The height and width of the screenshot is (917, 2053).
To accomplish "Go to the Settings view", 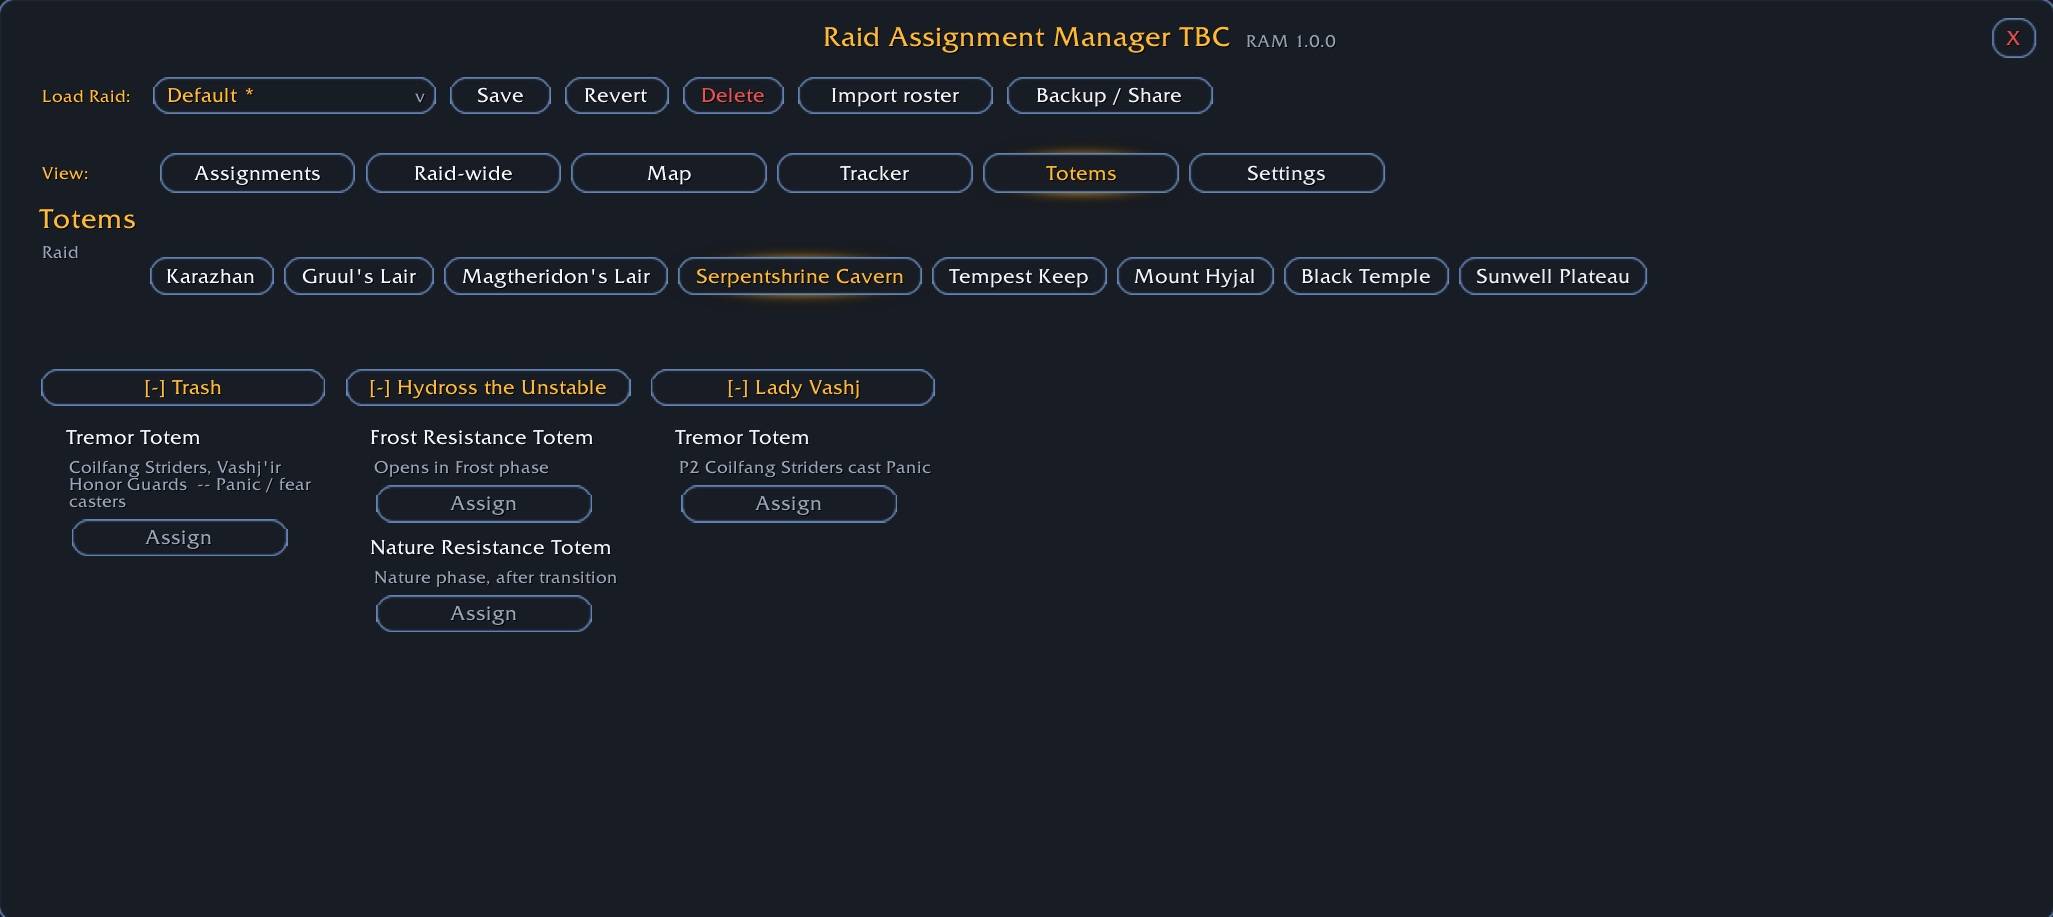I will tap(1287, 173).
